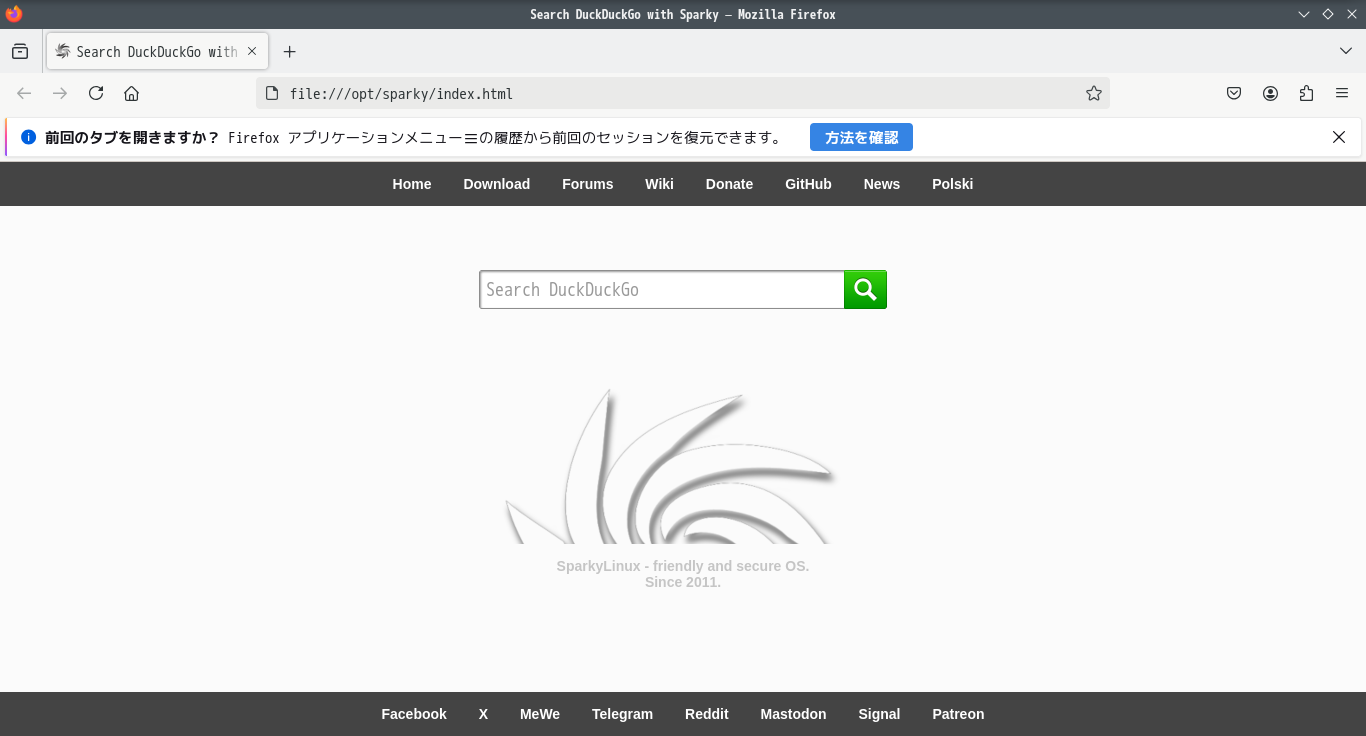Screen dimensions: 1366x736
Task: Open the Firefox View icon
Action: [20, 51]
